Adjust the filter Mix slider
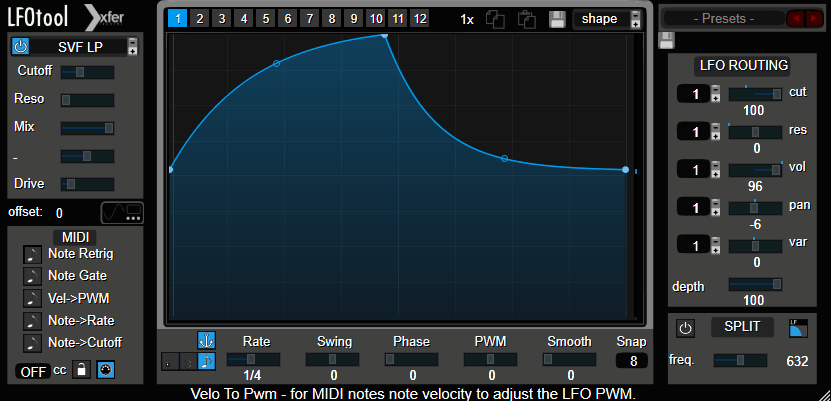 pos(87,128)
